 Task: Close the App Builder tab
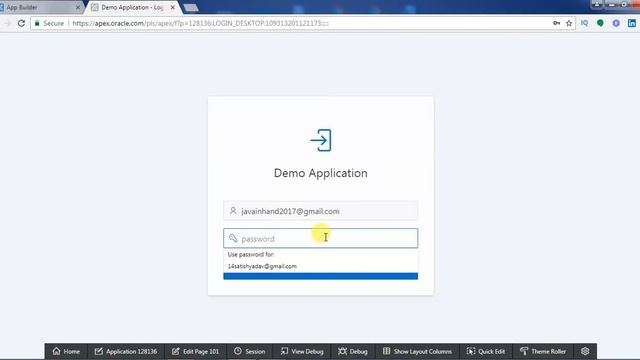tap(78, 7)
